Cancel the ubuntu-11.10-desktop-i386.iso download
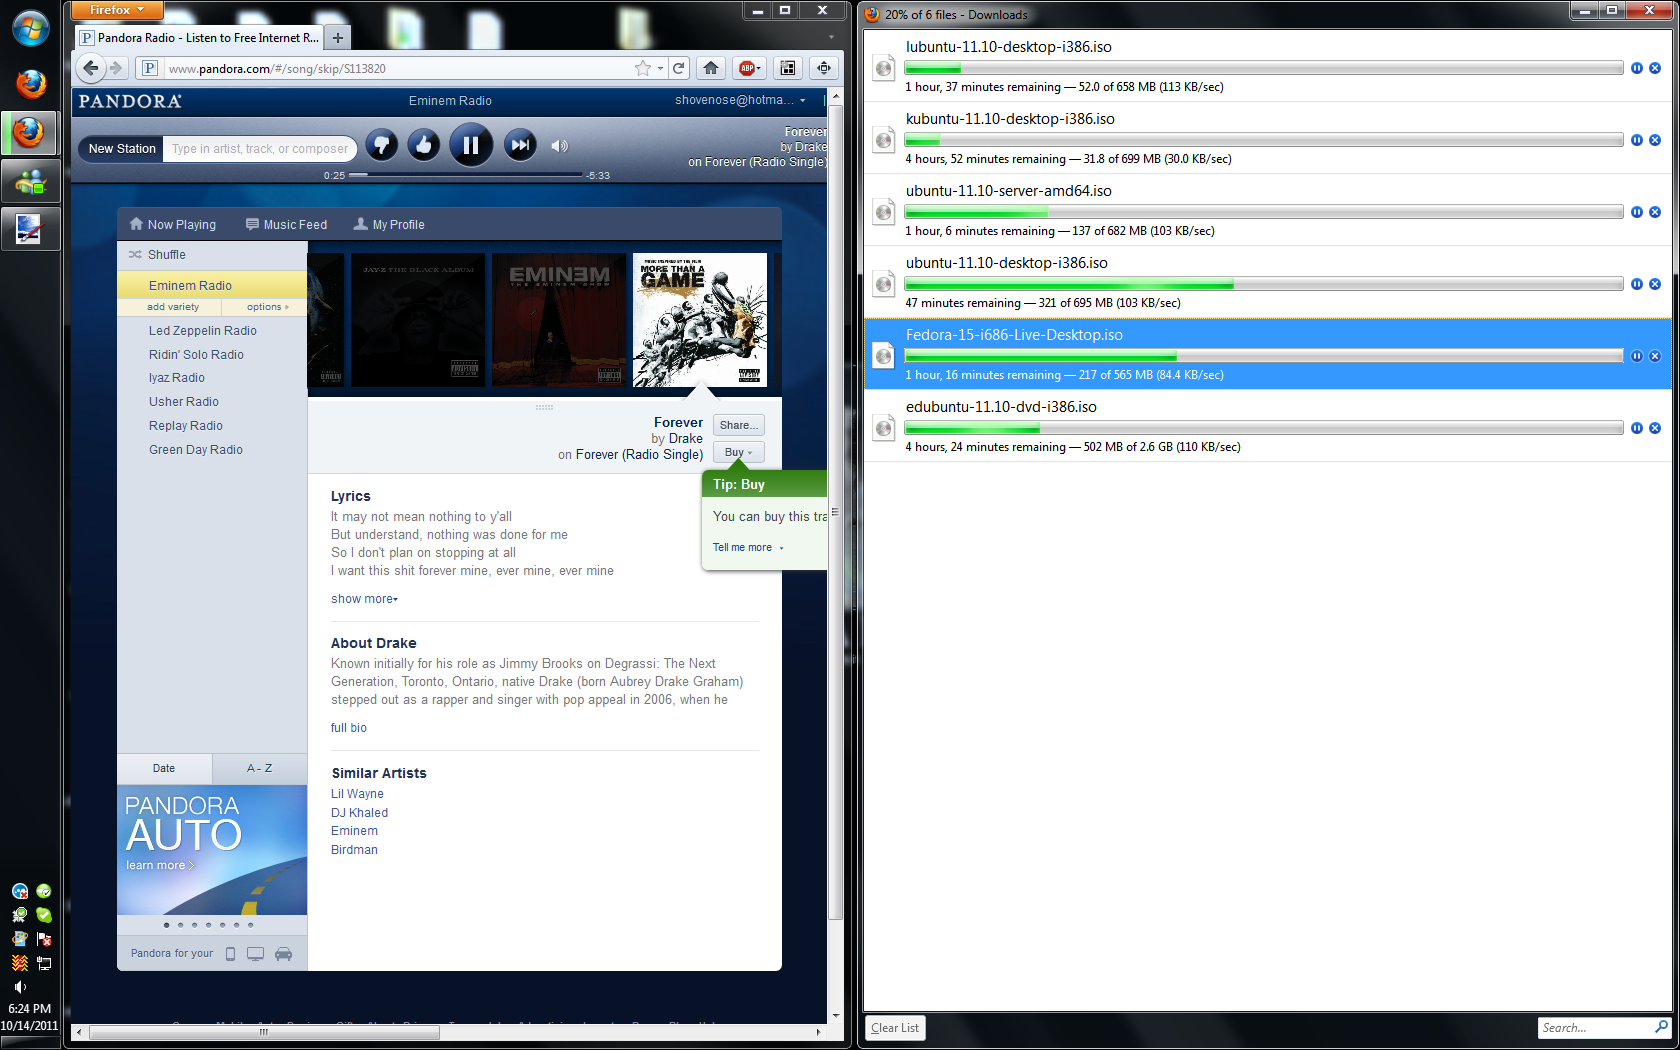1680x1050 pixels. click(1655, 284)
